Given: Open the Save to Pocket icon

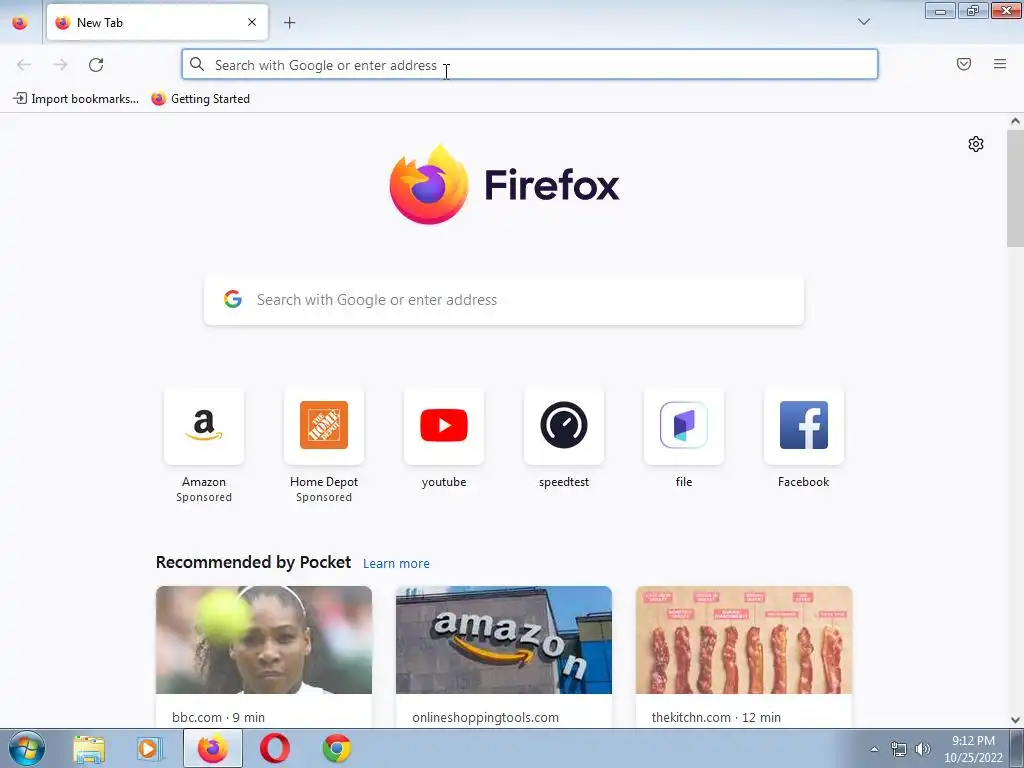Looking at the screenshot, I should (x=964, y=64).
